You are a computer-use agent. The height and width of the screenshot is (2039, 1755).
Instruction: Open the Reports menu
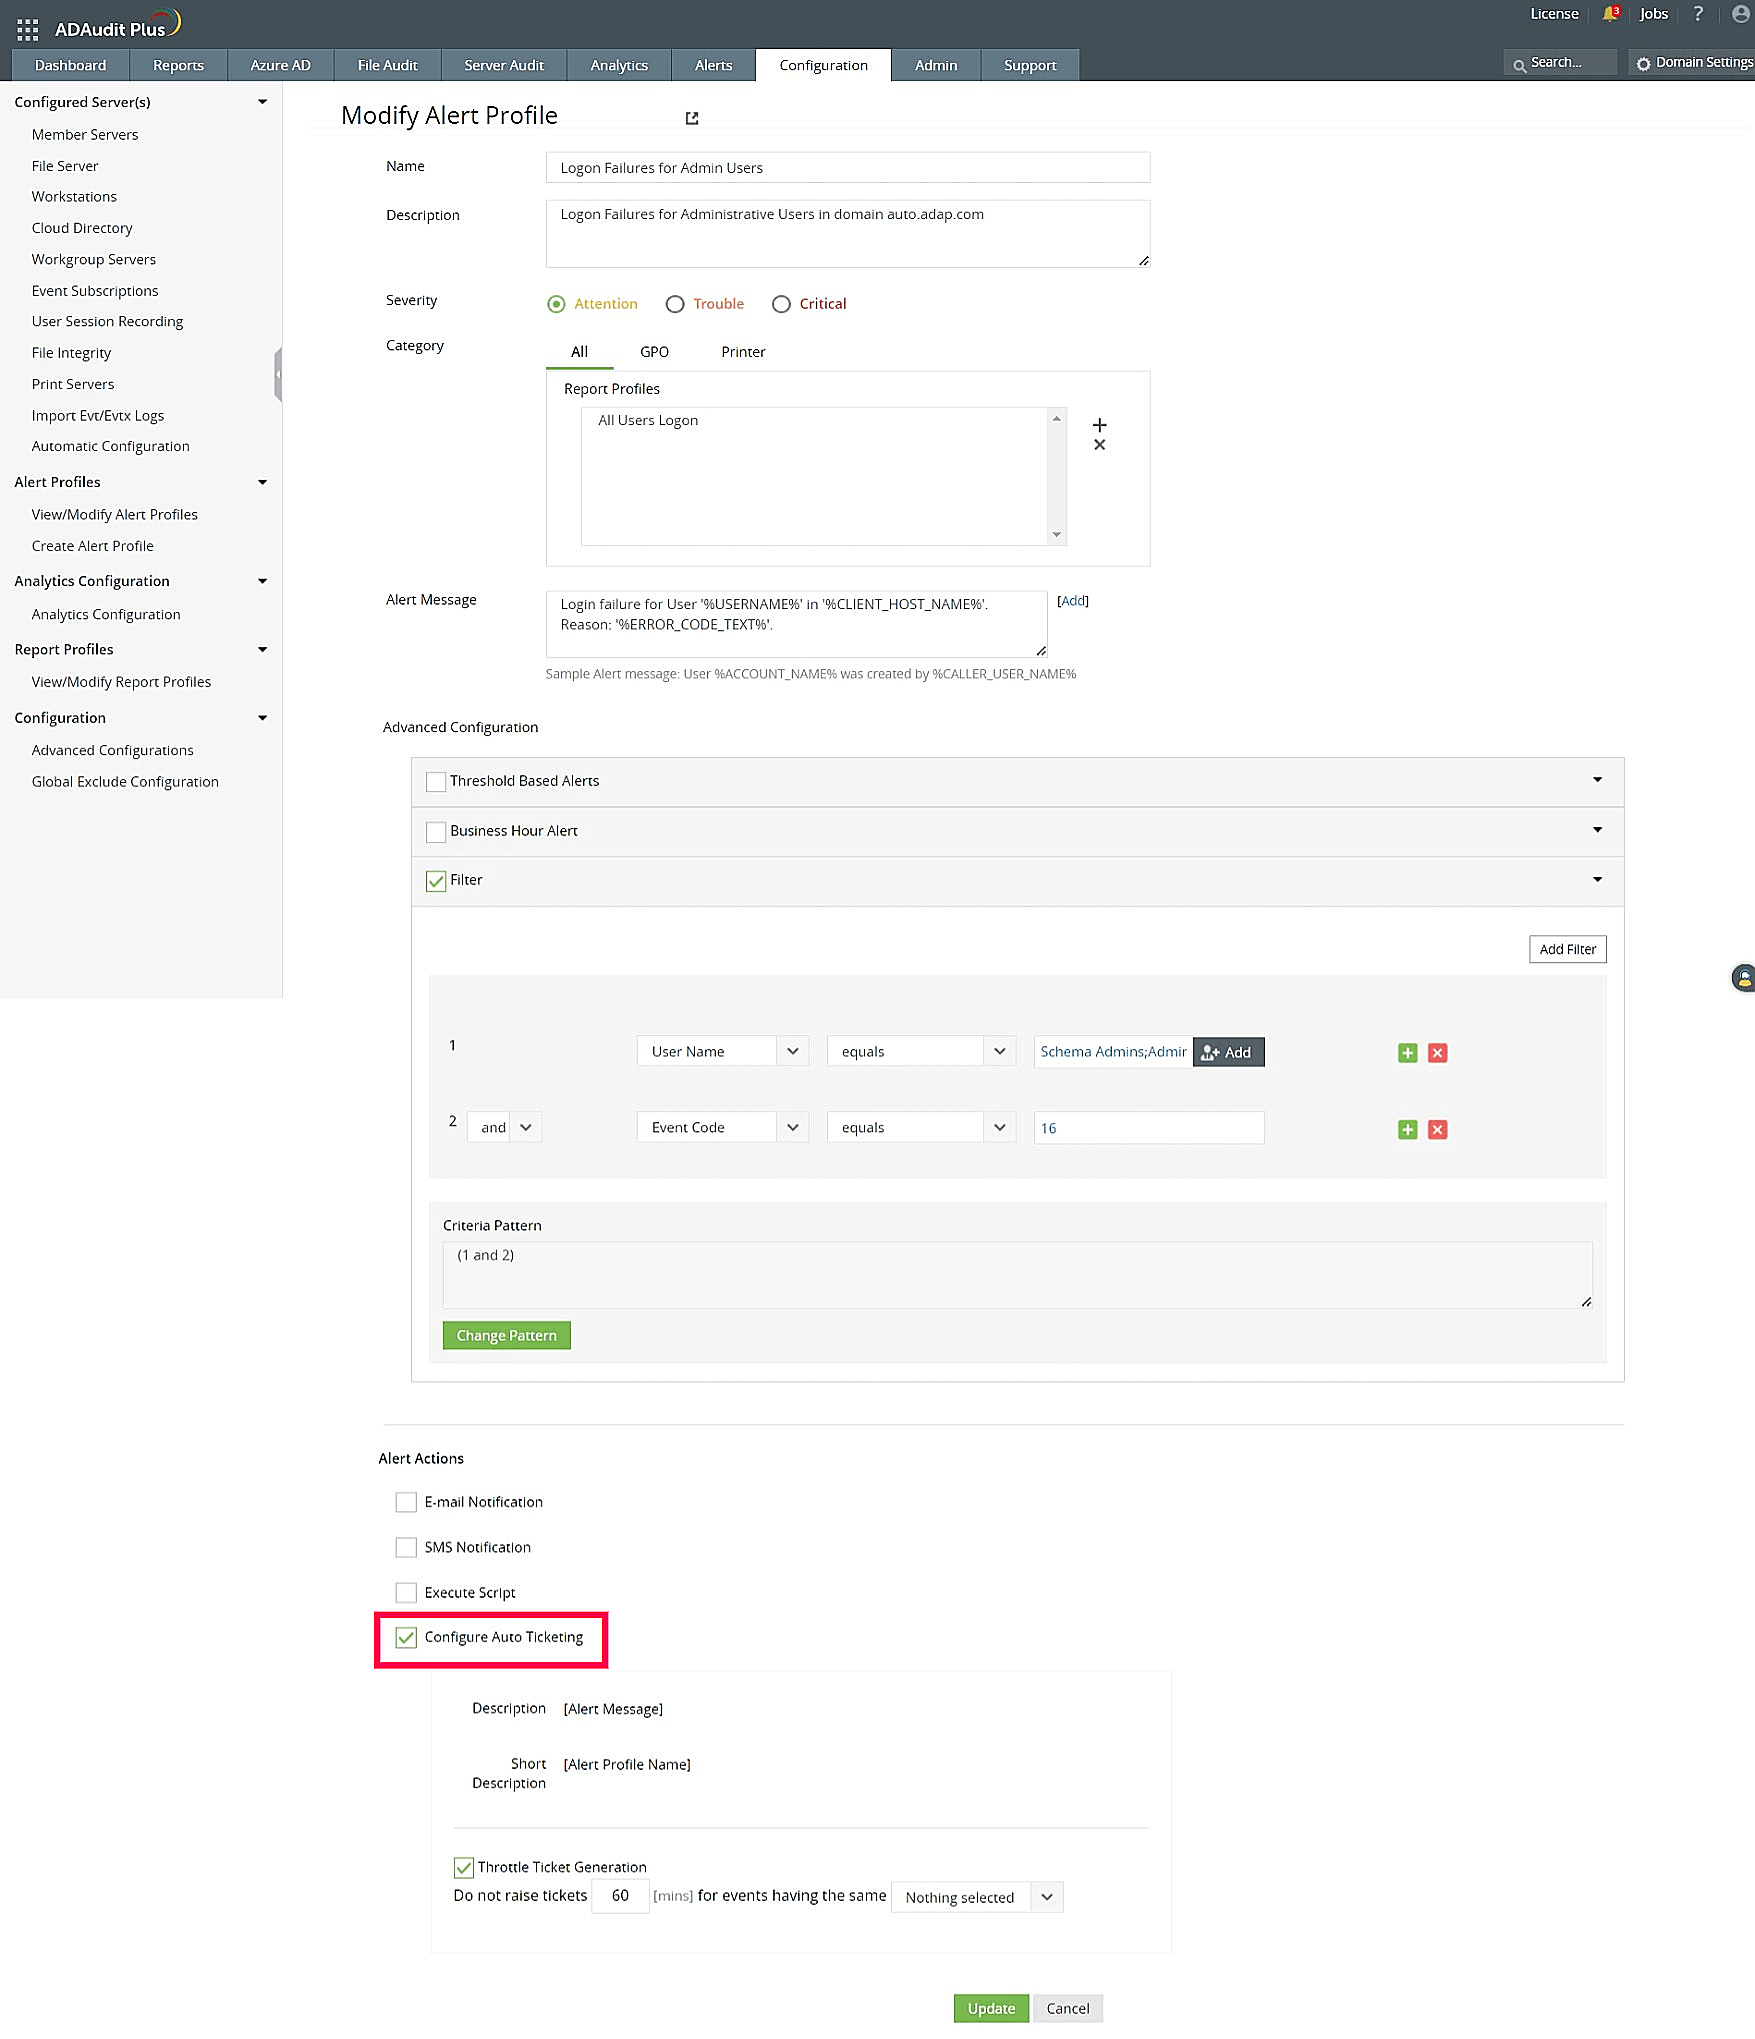coord(178,64)
